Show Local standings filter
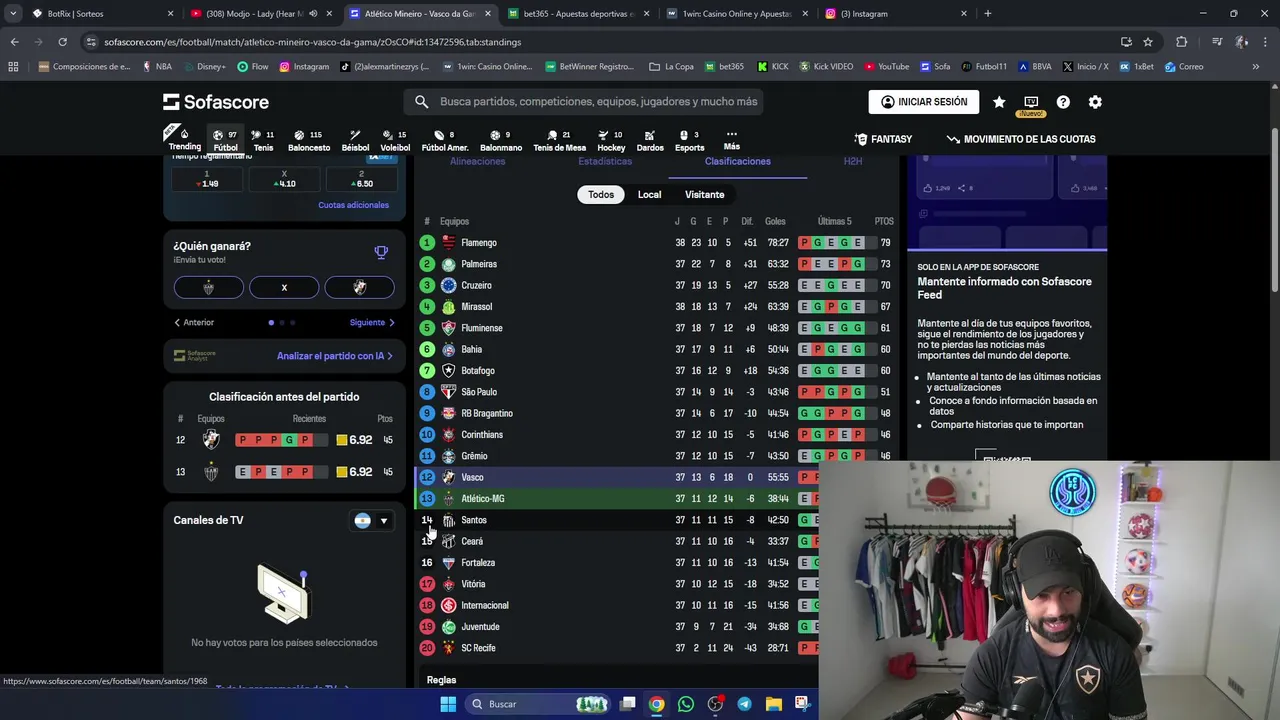Viewport: 1280px width, 720px height. (x=650, y=195)
